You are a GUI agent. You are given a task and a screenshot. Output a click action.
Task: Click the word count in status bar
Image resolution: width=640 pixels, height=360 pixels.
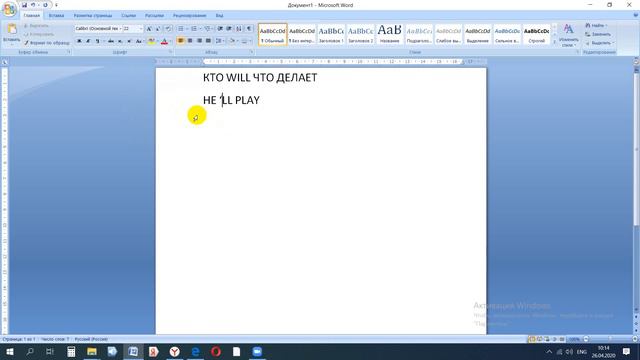click(55, 339)
